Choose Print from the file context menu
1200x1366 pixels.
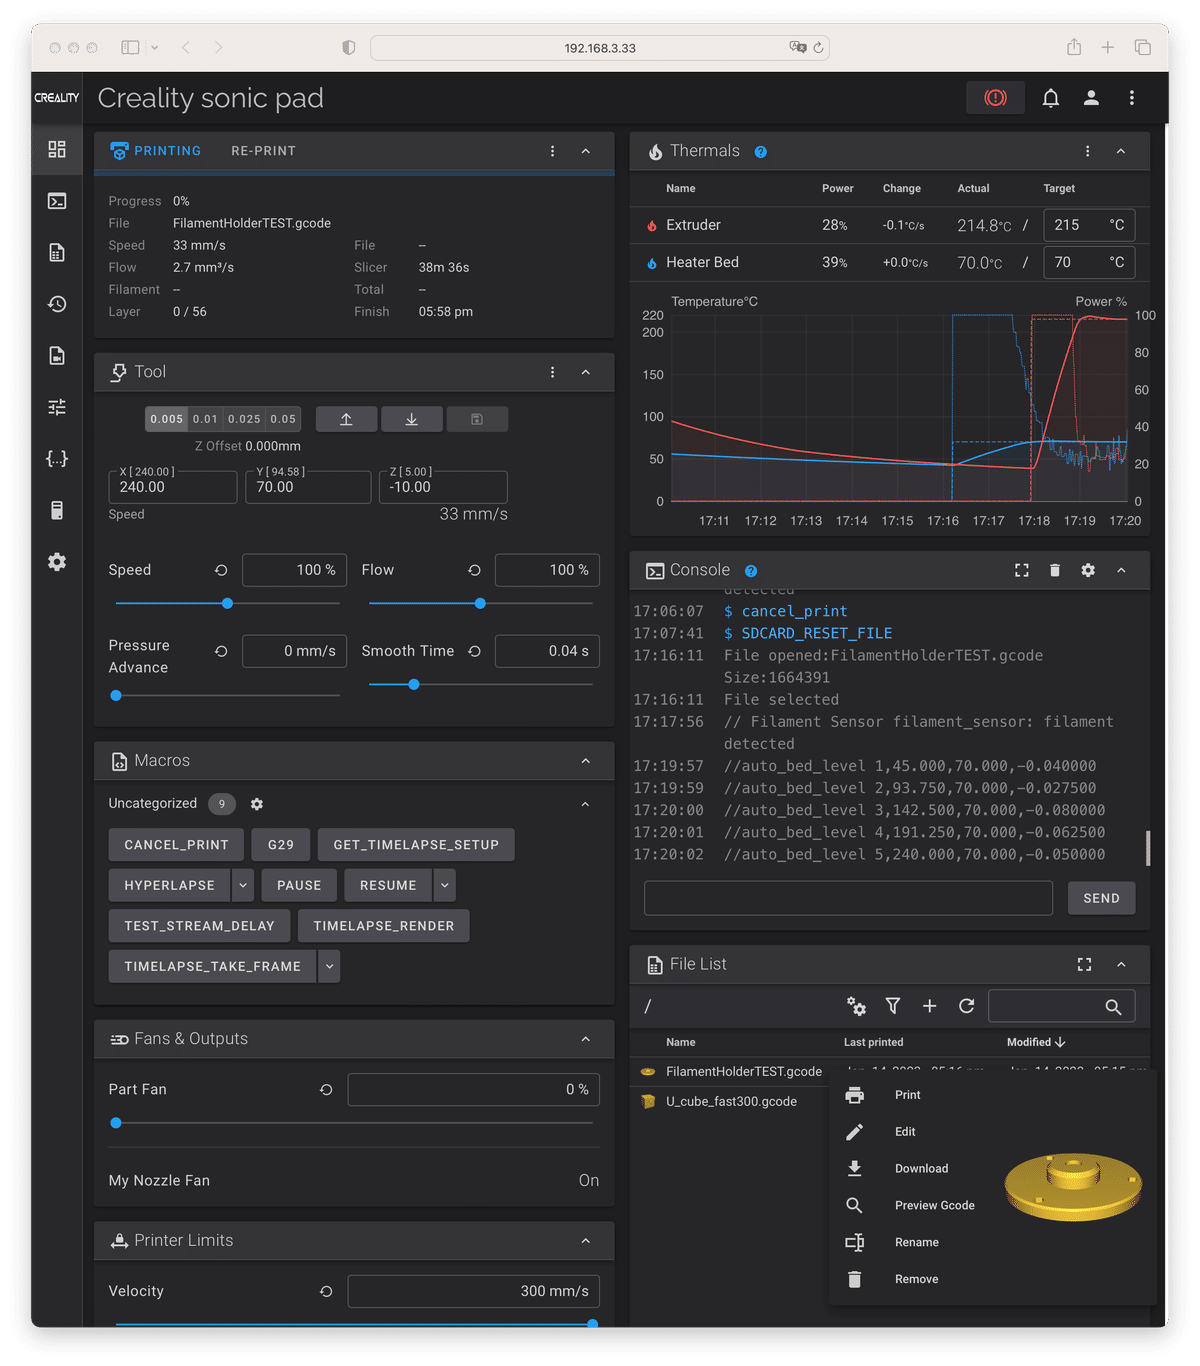tap(908, 1095)
